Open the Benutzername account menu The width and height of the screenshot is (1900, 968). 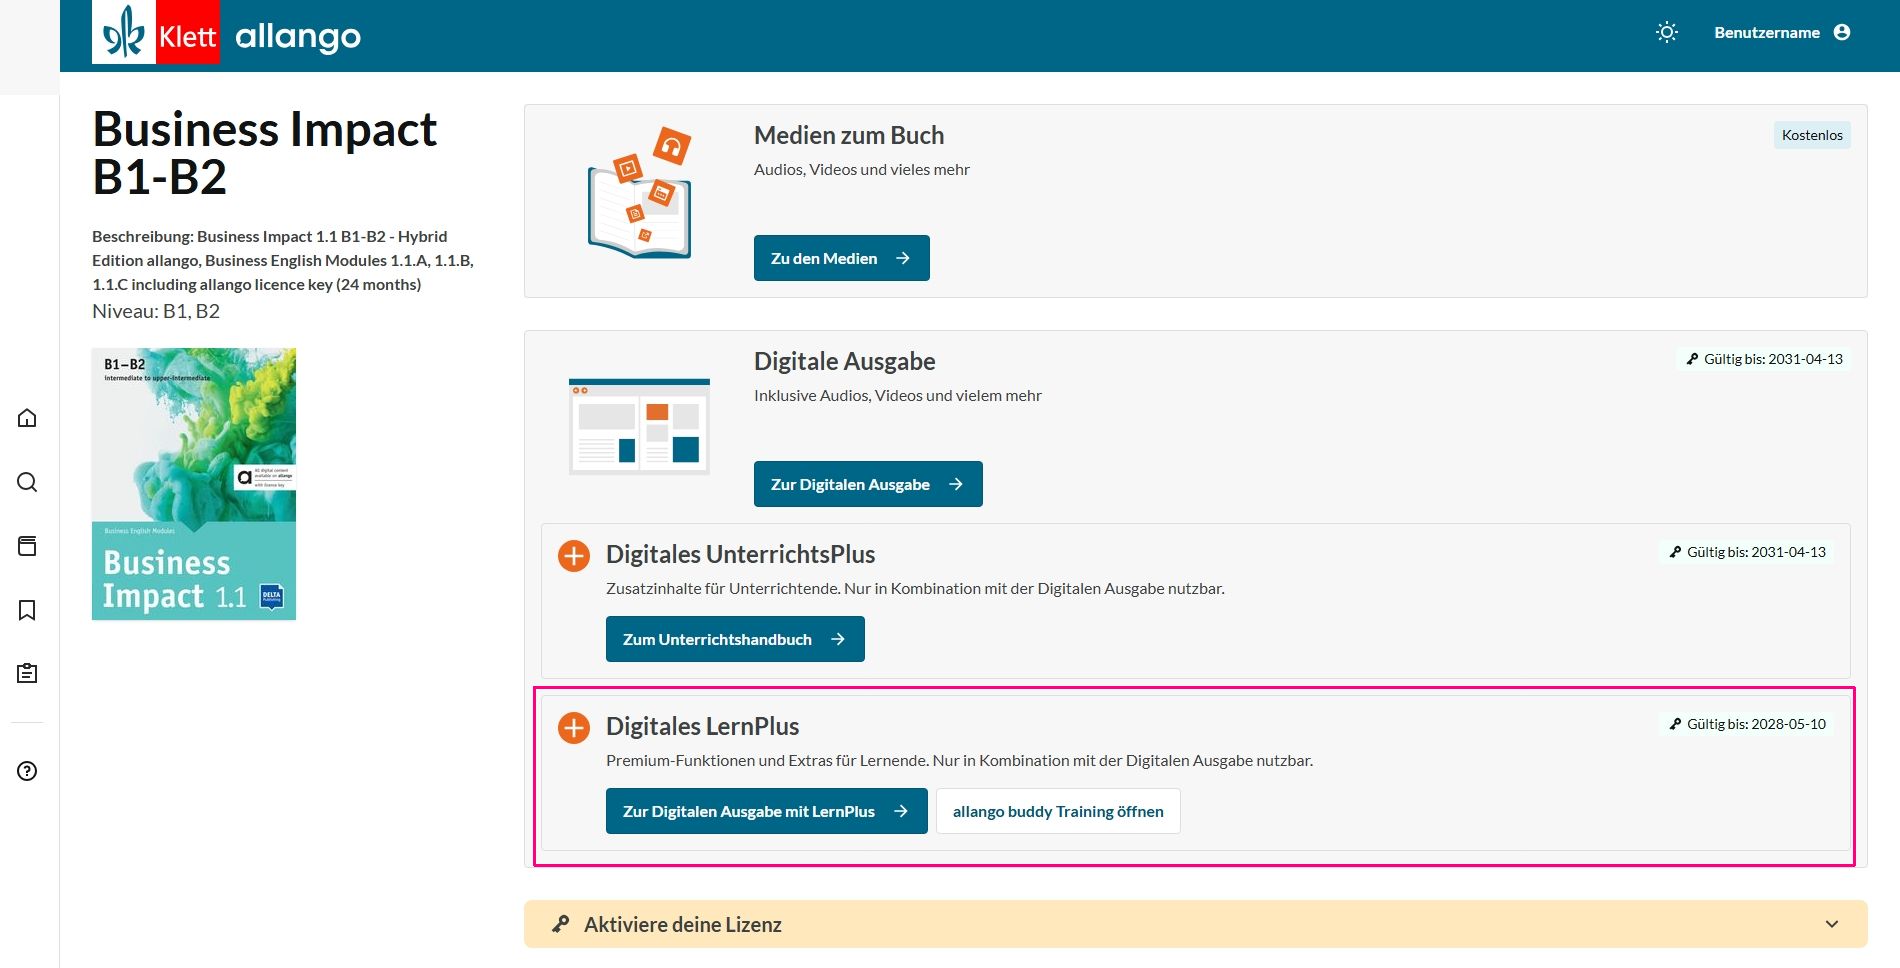click(1766, 32)
